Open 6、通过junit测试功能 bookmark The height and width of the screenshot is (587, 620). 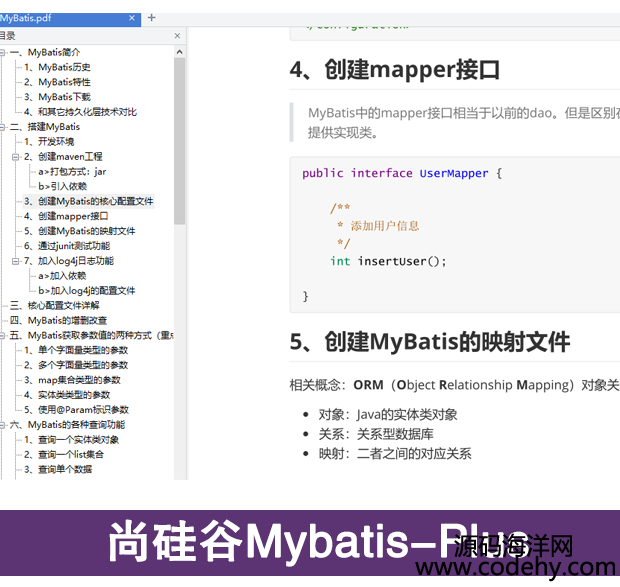66,246
